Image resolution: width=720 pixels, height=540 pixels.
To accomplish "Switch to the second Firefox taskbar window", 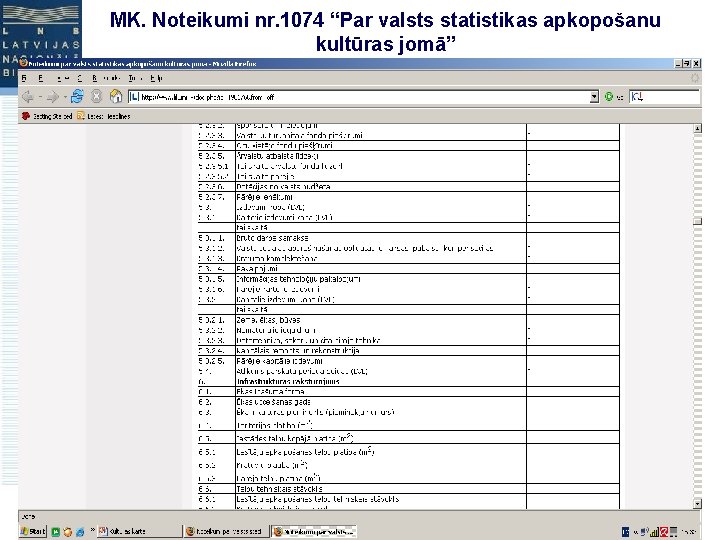I will [x=225, y=531].
